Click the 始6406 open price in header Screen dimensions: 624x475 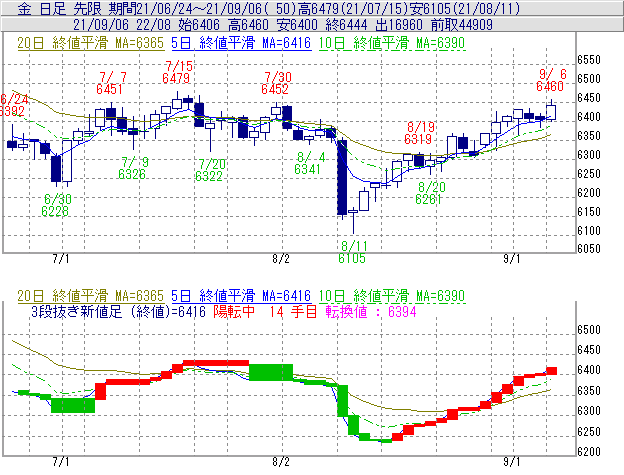[x=199, y=25]
